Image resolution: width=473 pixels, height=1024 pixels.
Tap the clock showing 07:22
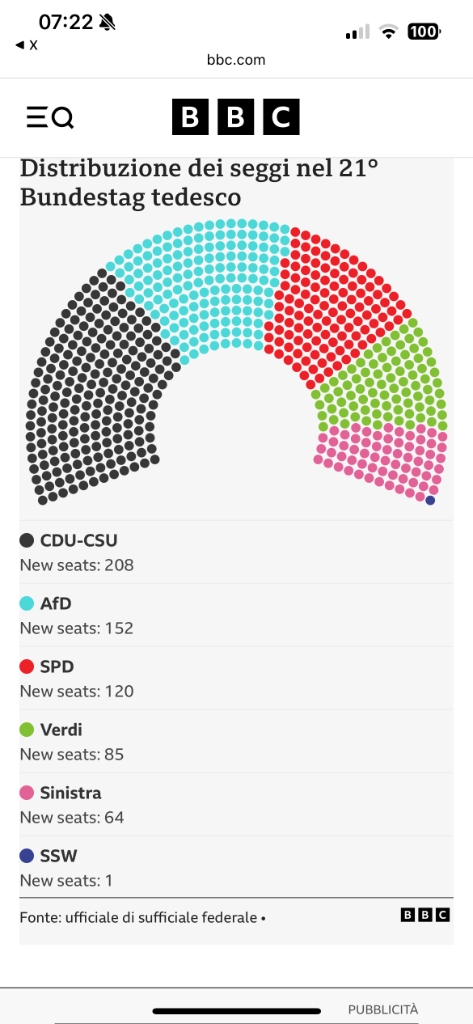click(x=66, y=22)
